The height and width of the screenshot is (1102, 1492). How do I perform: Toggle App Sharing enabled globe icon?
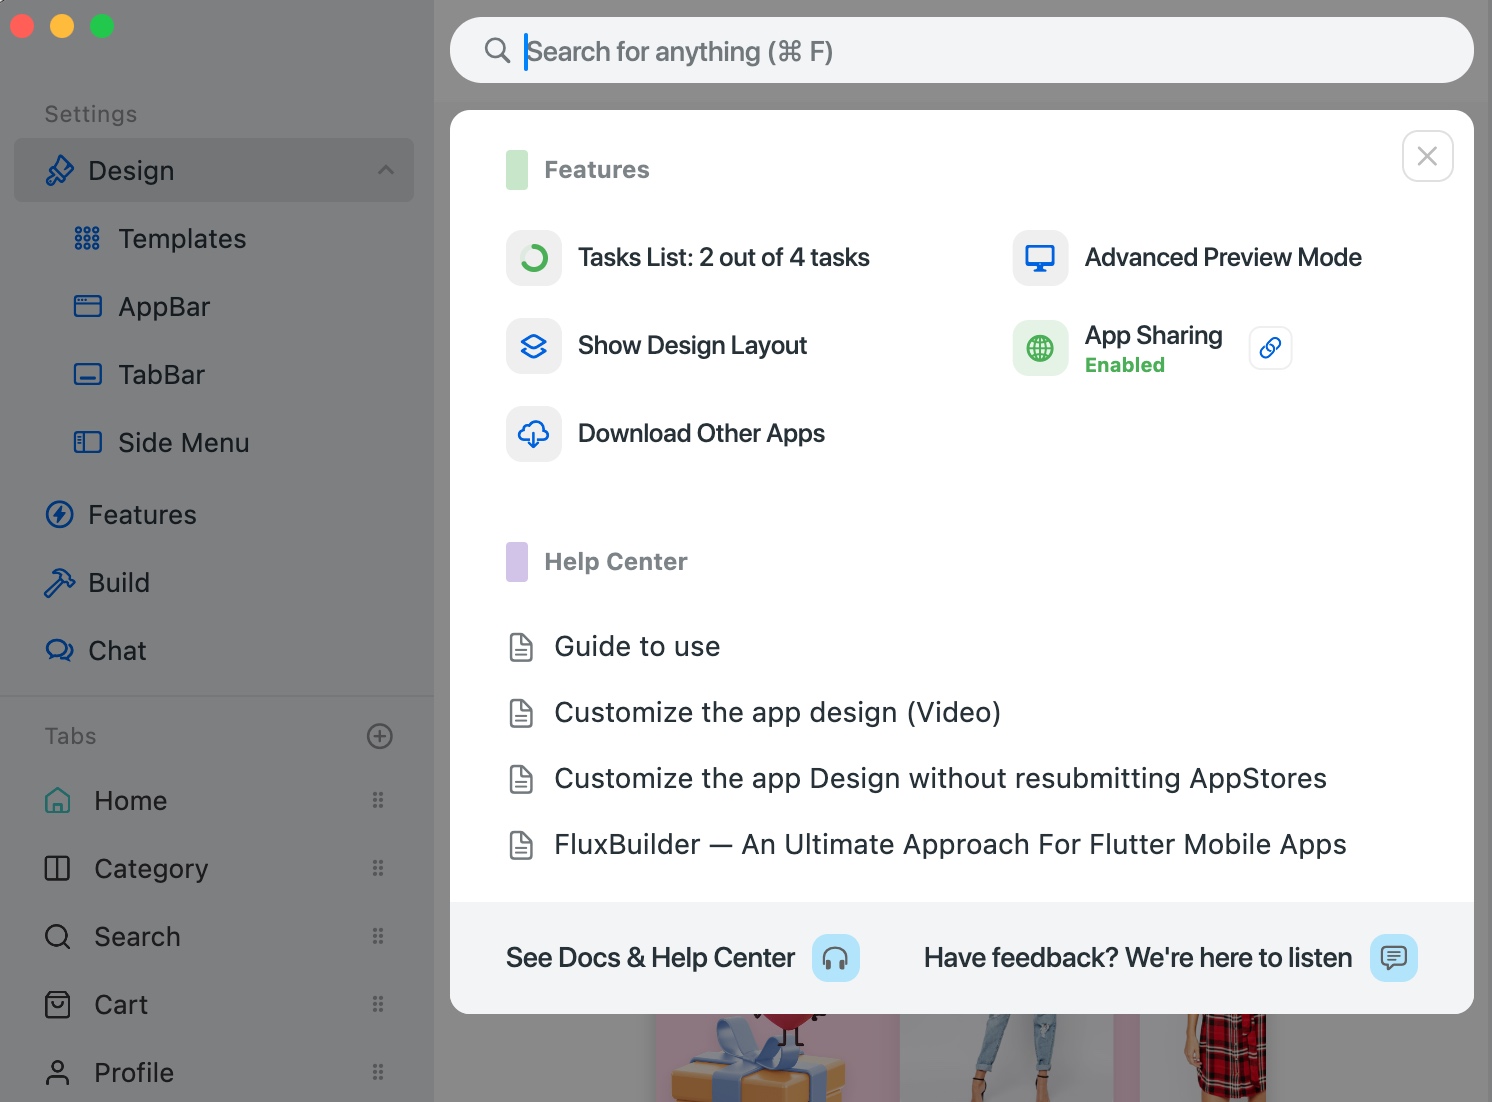pos(1040,348)
